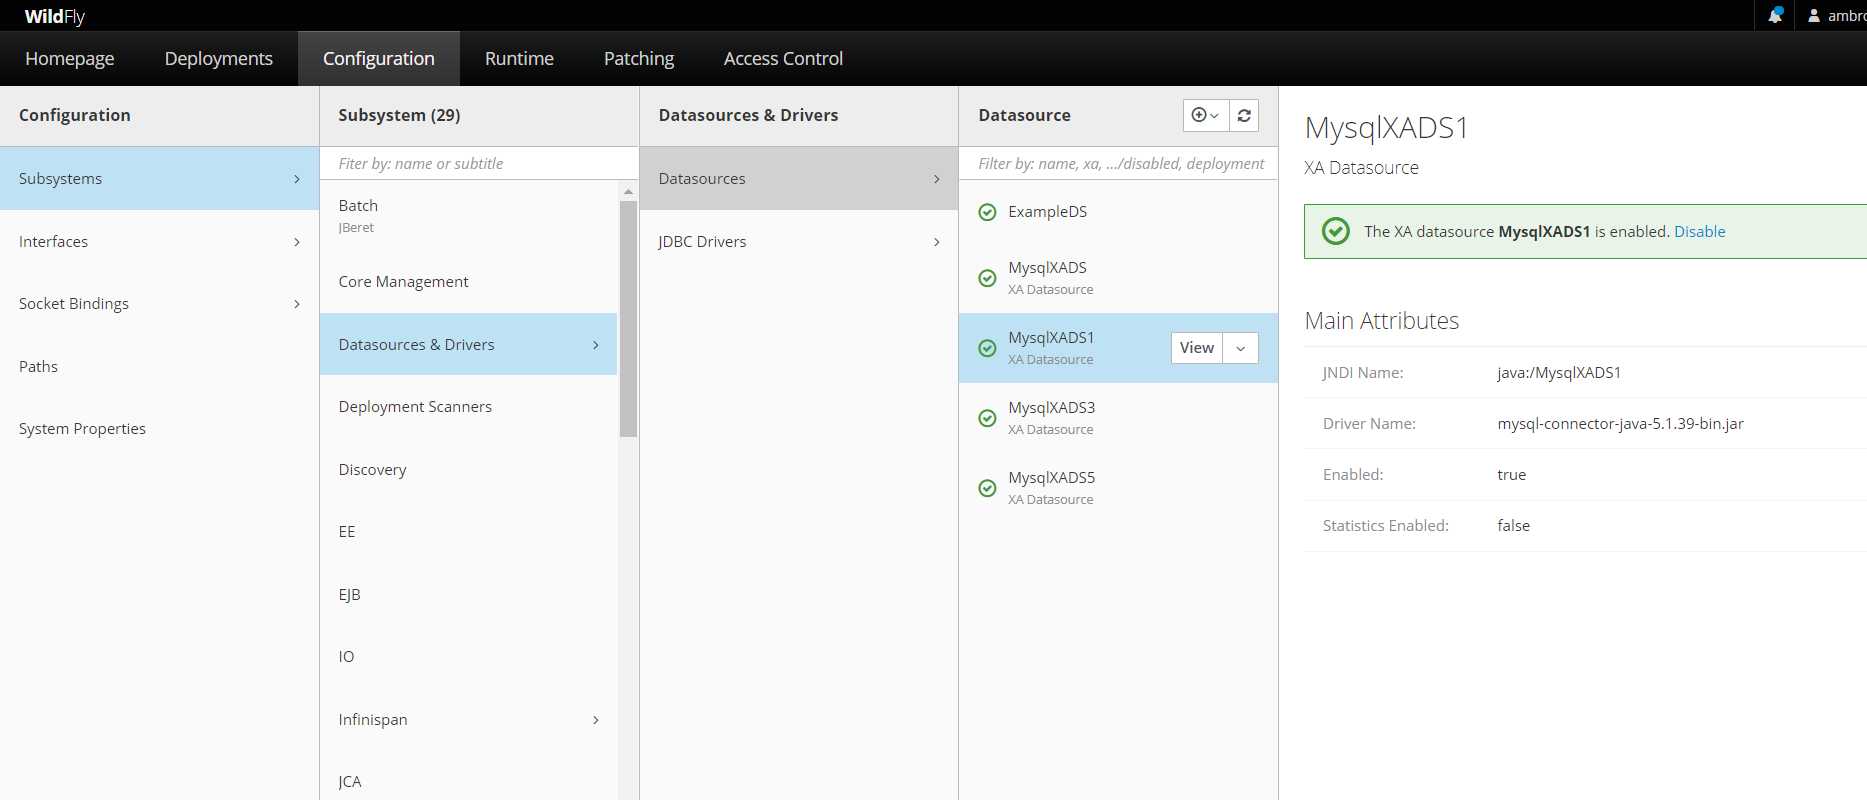Viewport: 1867px width, 800px height.
Task: Click the MysqlXADS3 enabled check icon
Action: [987, 418]
